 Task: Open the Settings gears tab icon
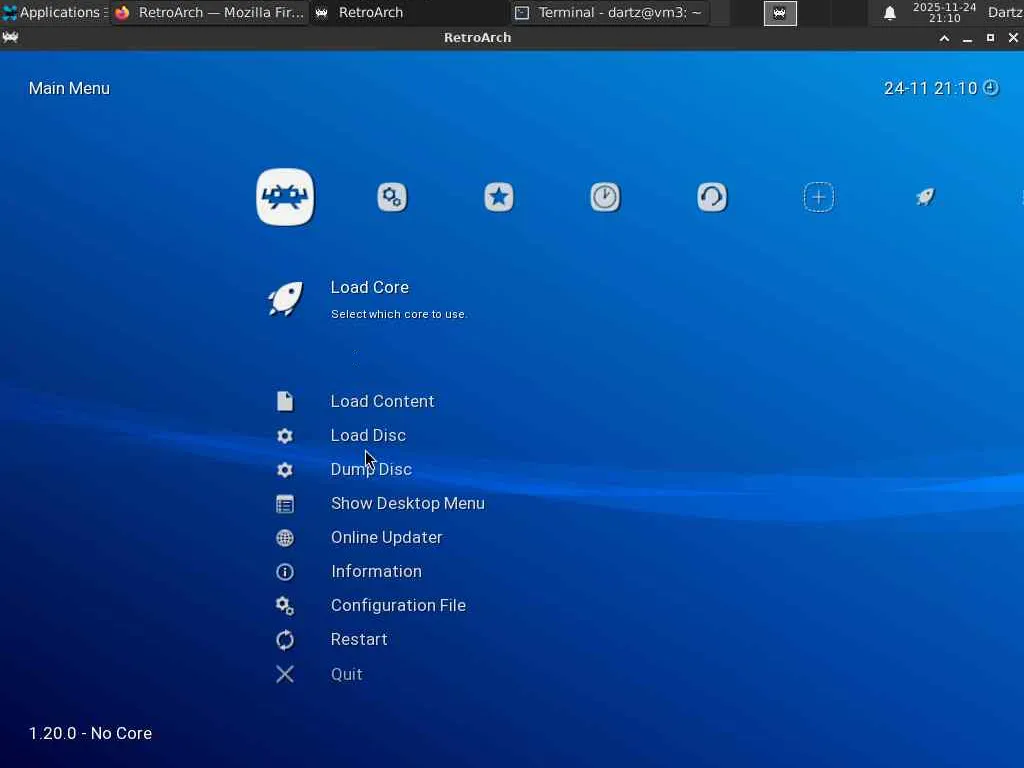pyautogui.click(x=392, y=197)
